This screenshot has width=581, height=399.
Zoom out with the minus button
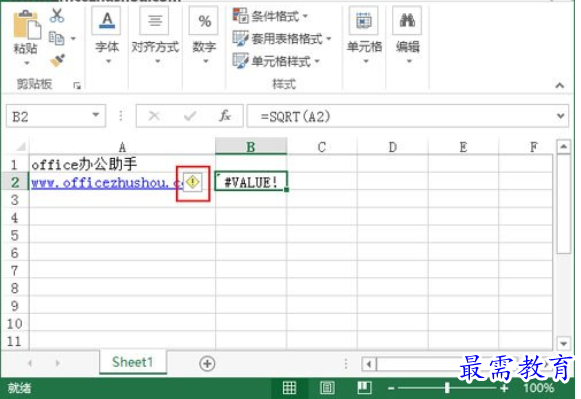point(391,388)
